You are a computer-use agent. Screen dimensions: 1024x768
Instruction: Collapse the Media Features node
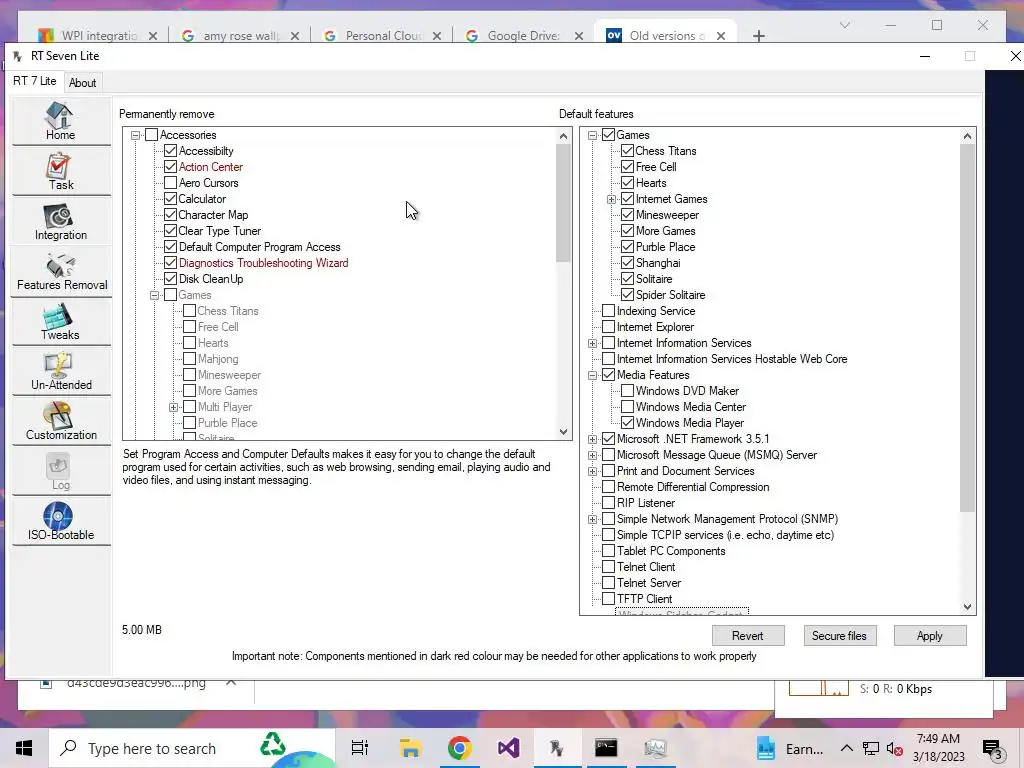tap(592, 376)
